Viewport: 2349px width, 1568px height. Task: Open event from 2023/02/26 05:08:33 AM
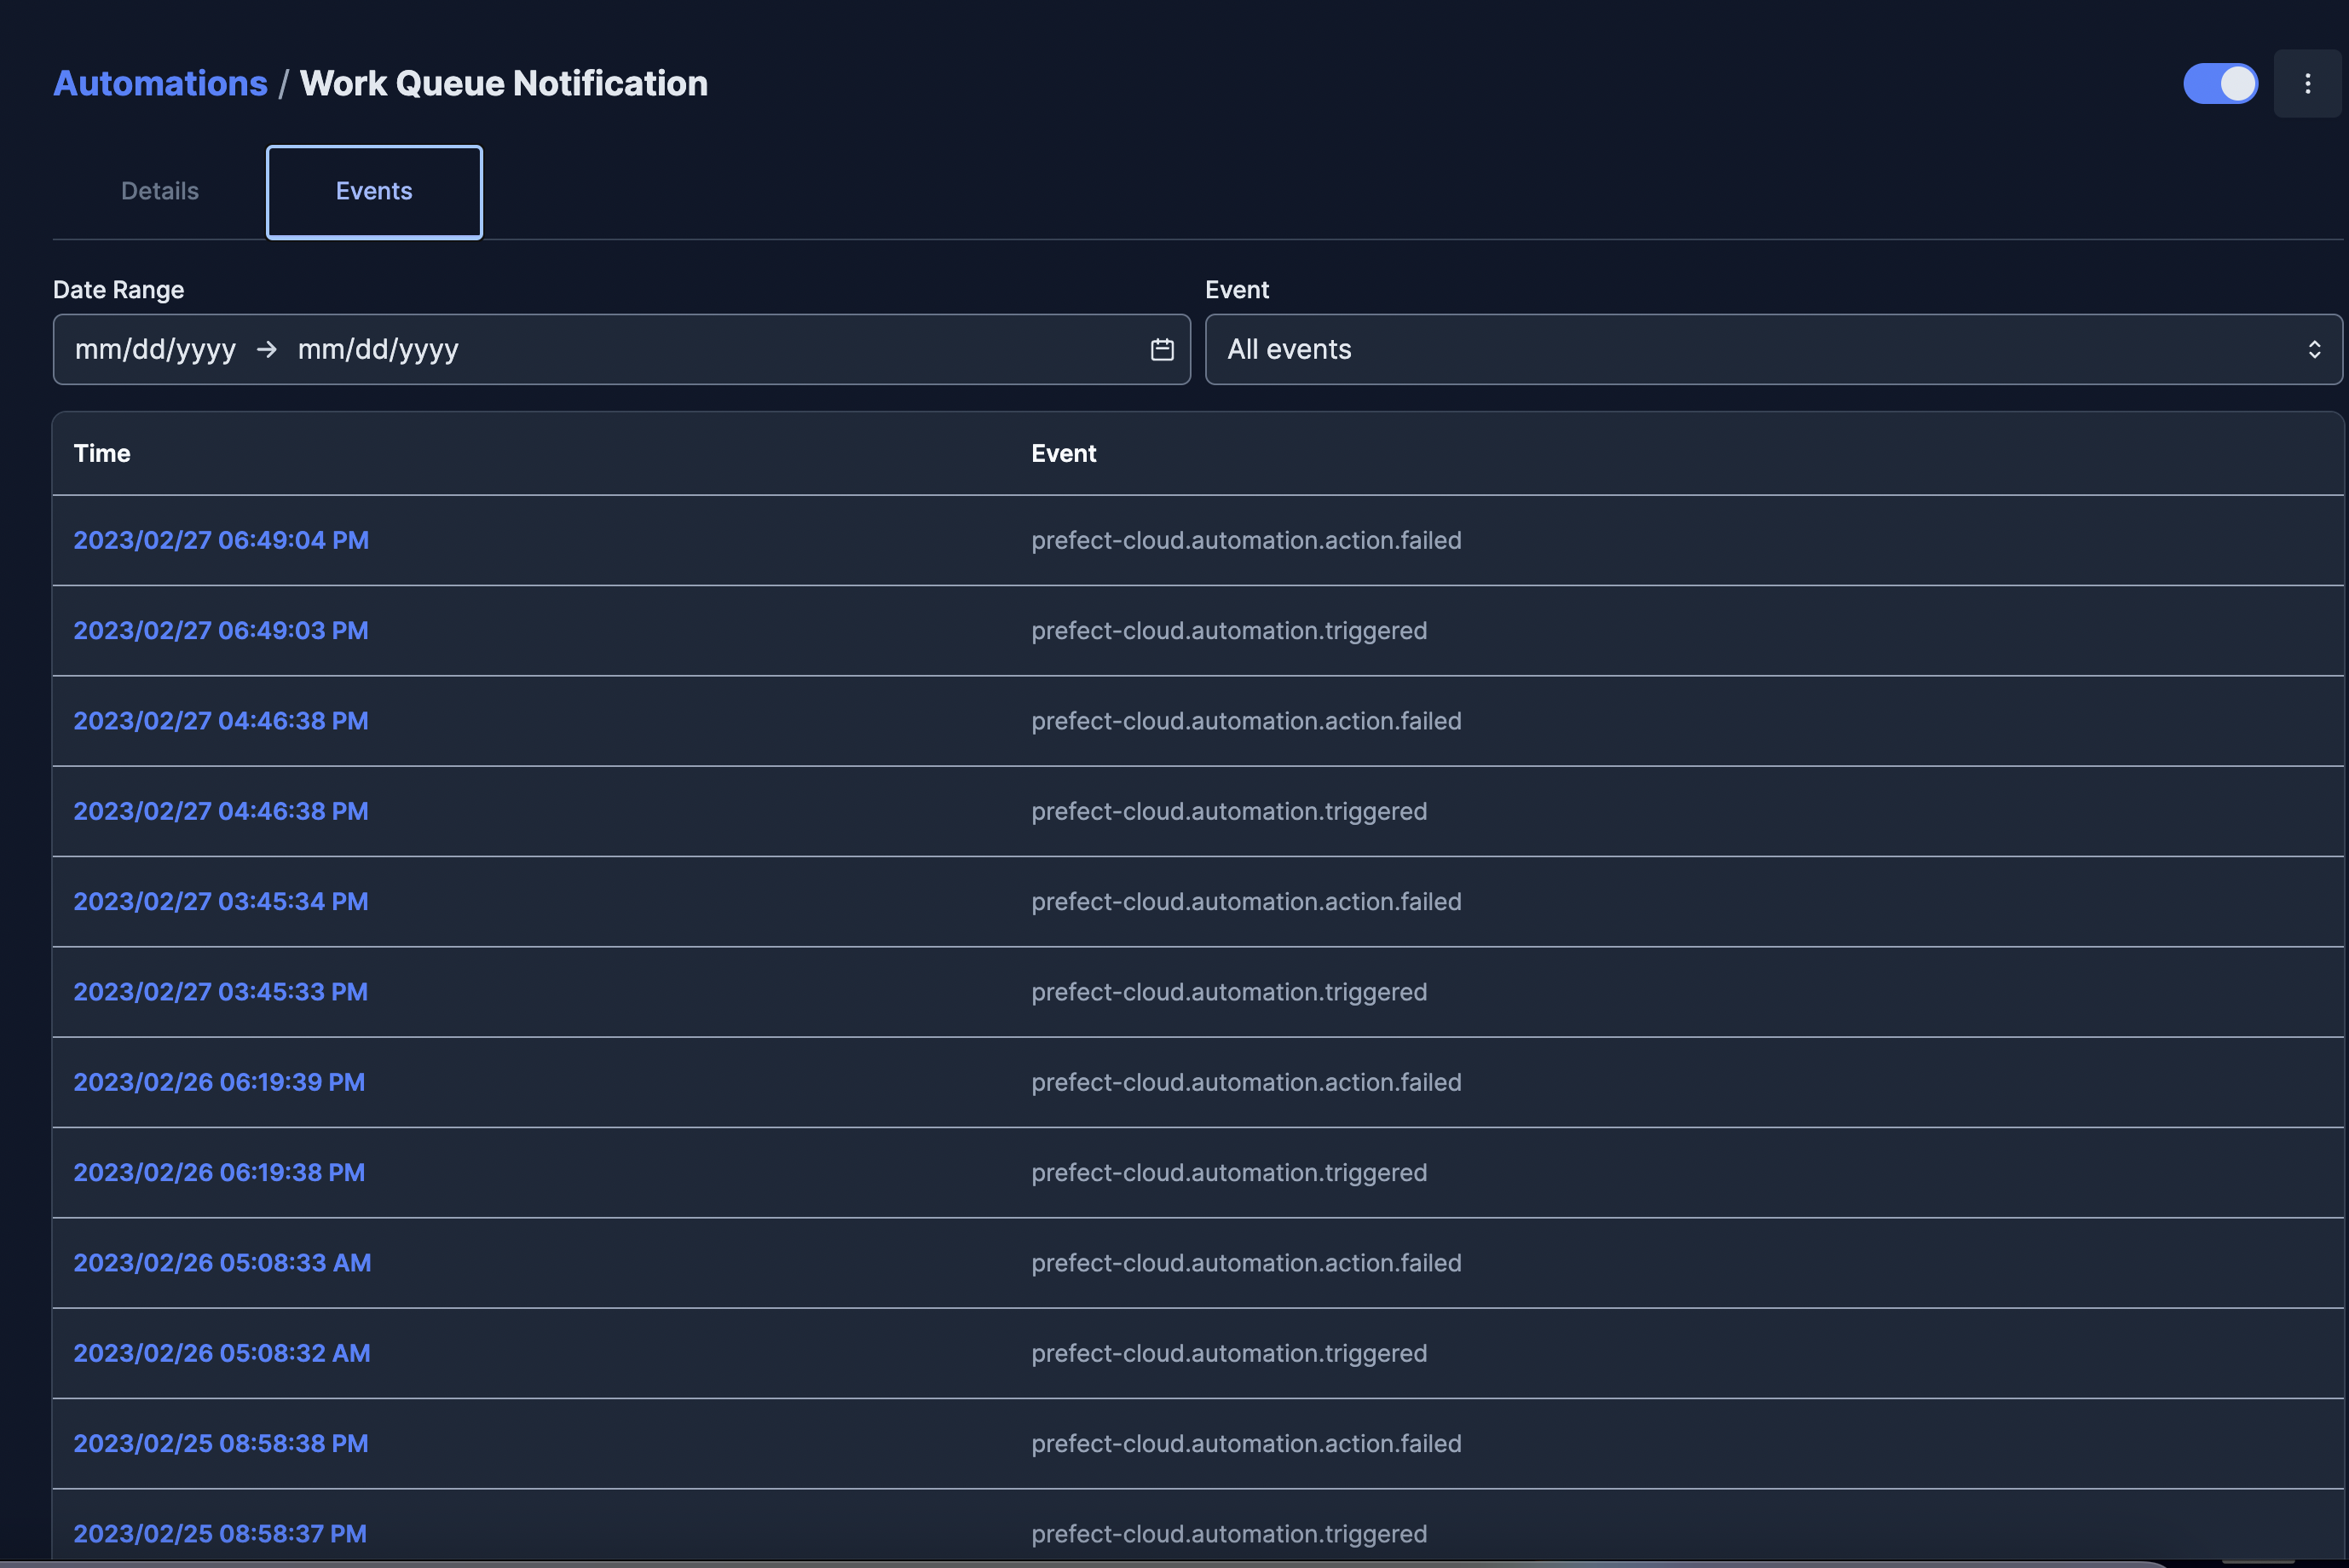[x=221, y=1262]
